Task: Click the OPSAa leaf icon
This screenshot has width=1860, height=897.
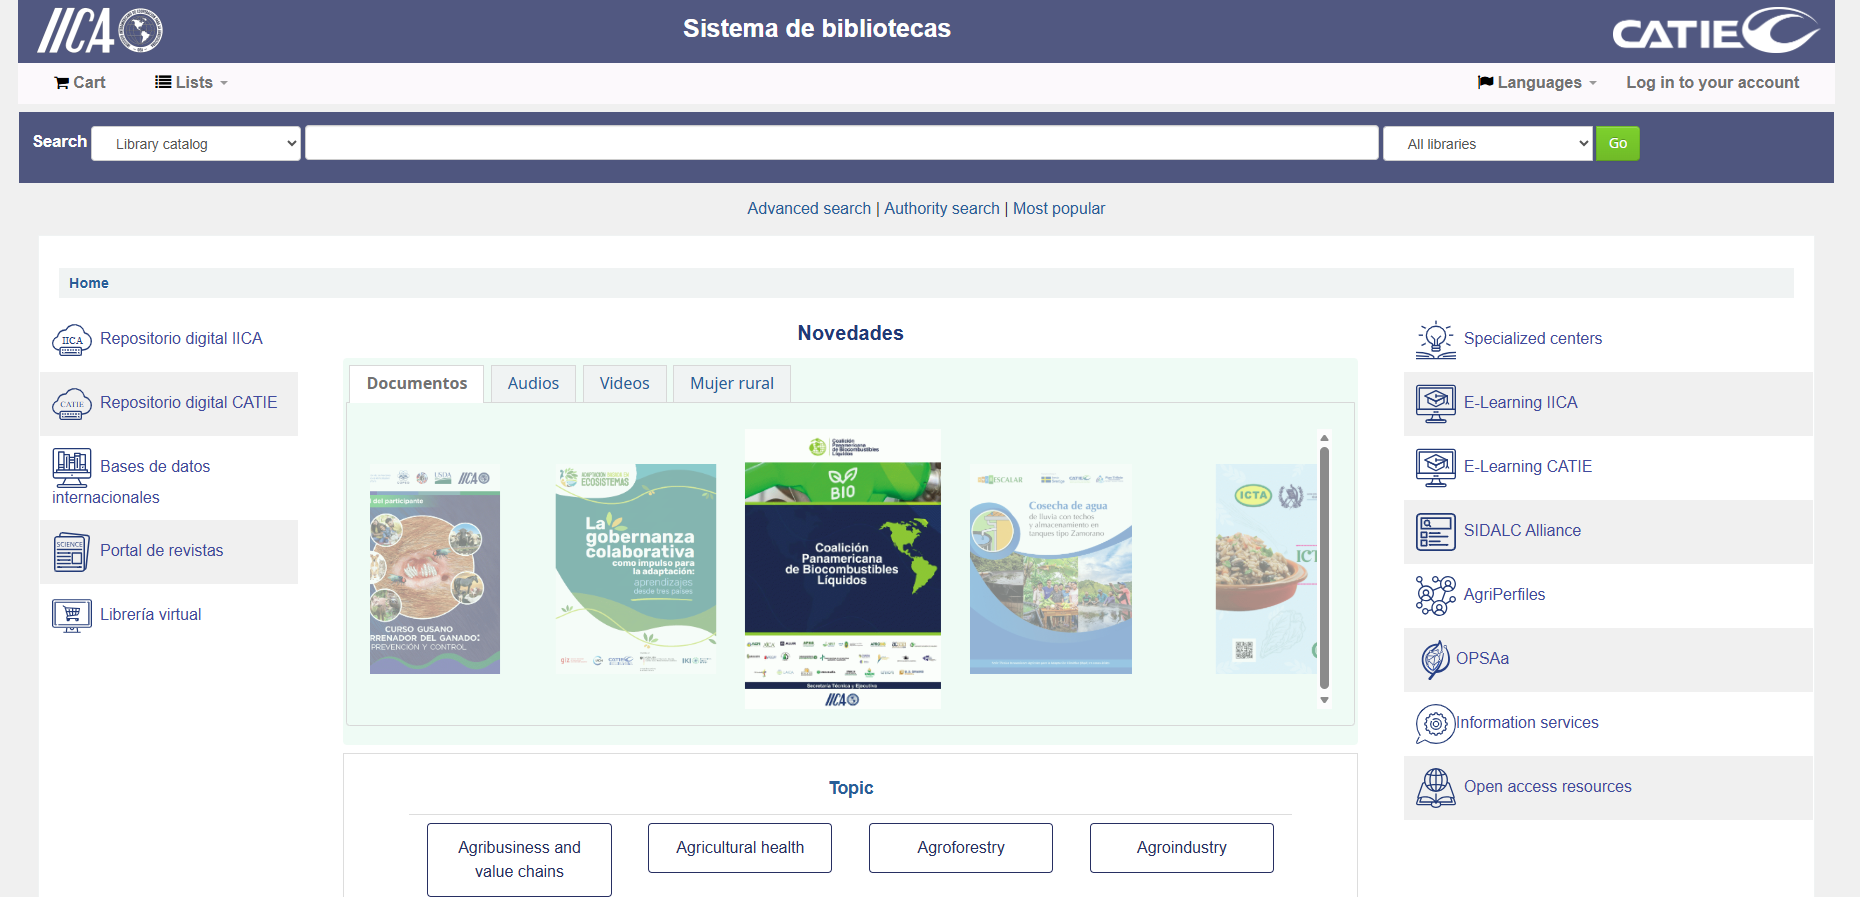Action: click(1435, 659)
